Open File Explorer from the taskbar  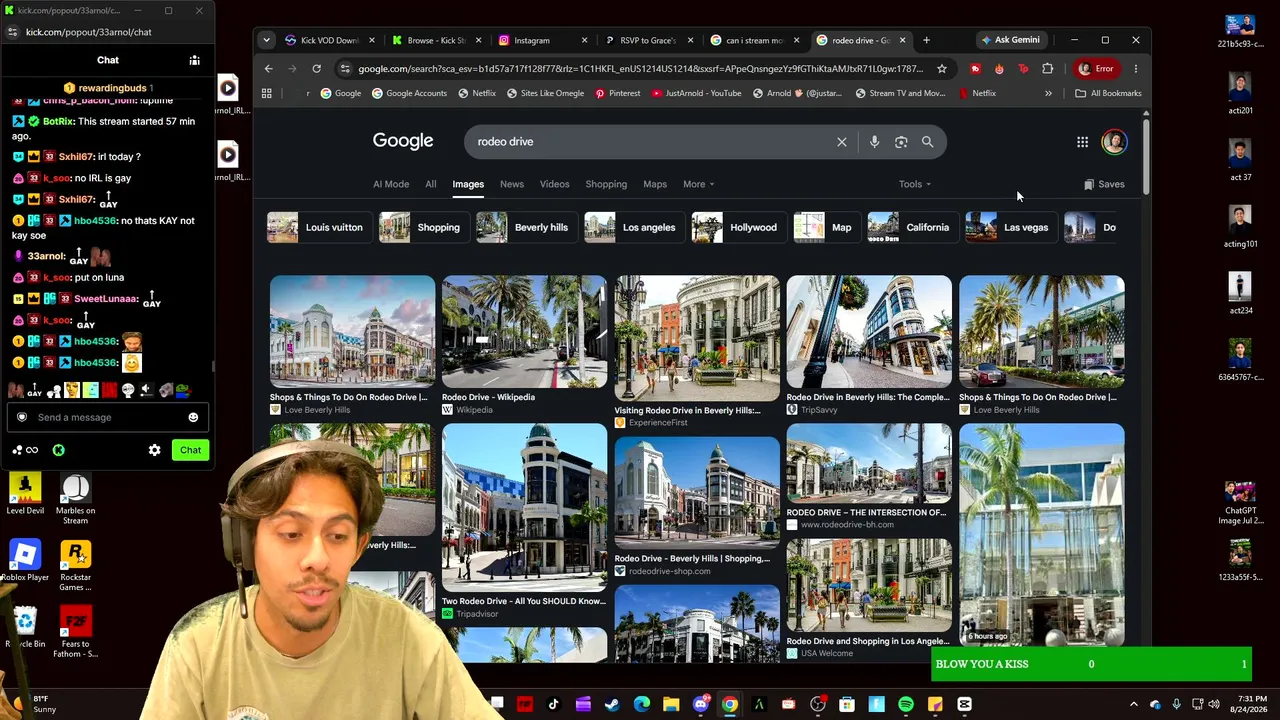coord(671,704)
